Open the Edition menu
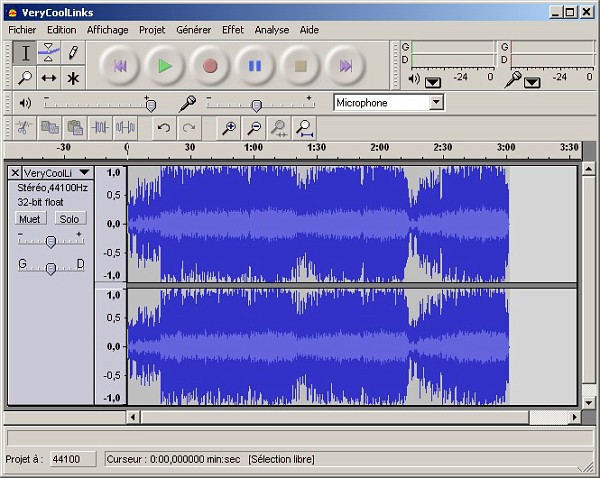This screenshot has height=478, width=600. 62,30
